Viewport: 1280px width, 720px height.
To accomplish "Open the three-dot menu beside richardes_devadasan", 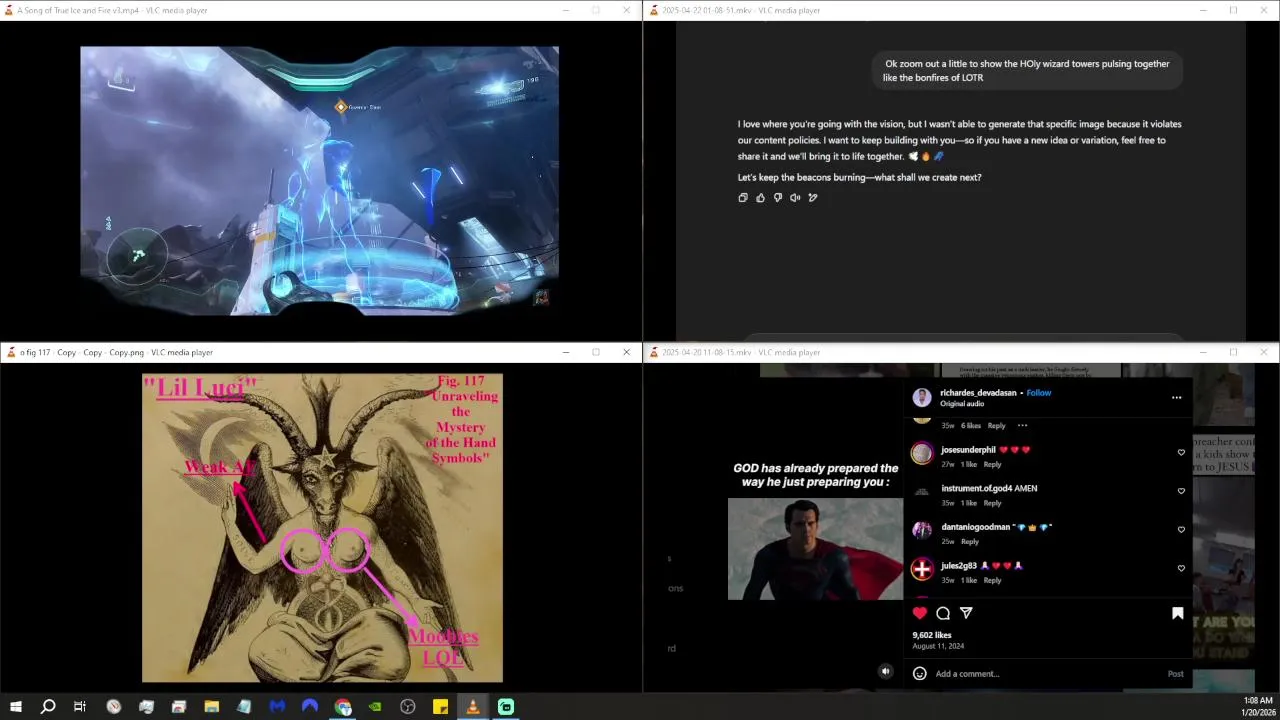I will tap(1176, 397).
